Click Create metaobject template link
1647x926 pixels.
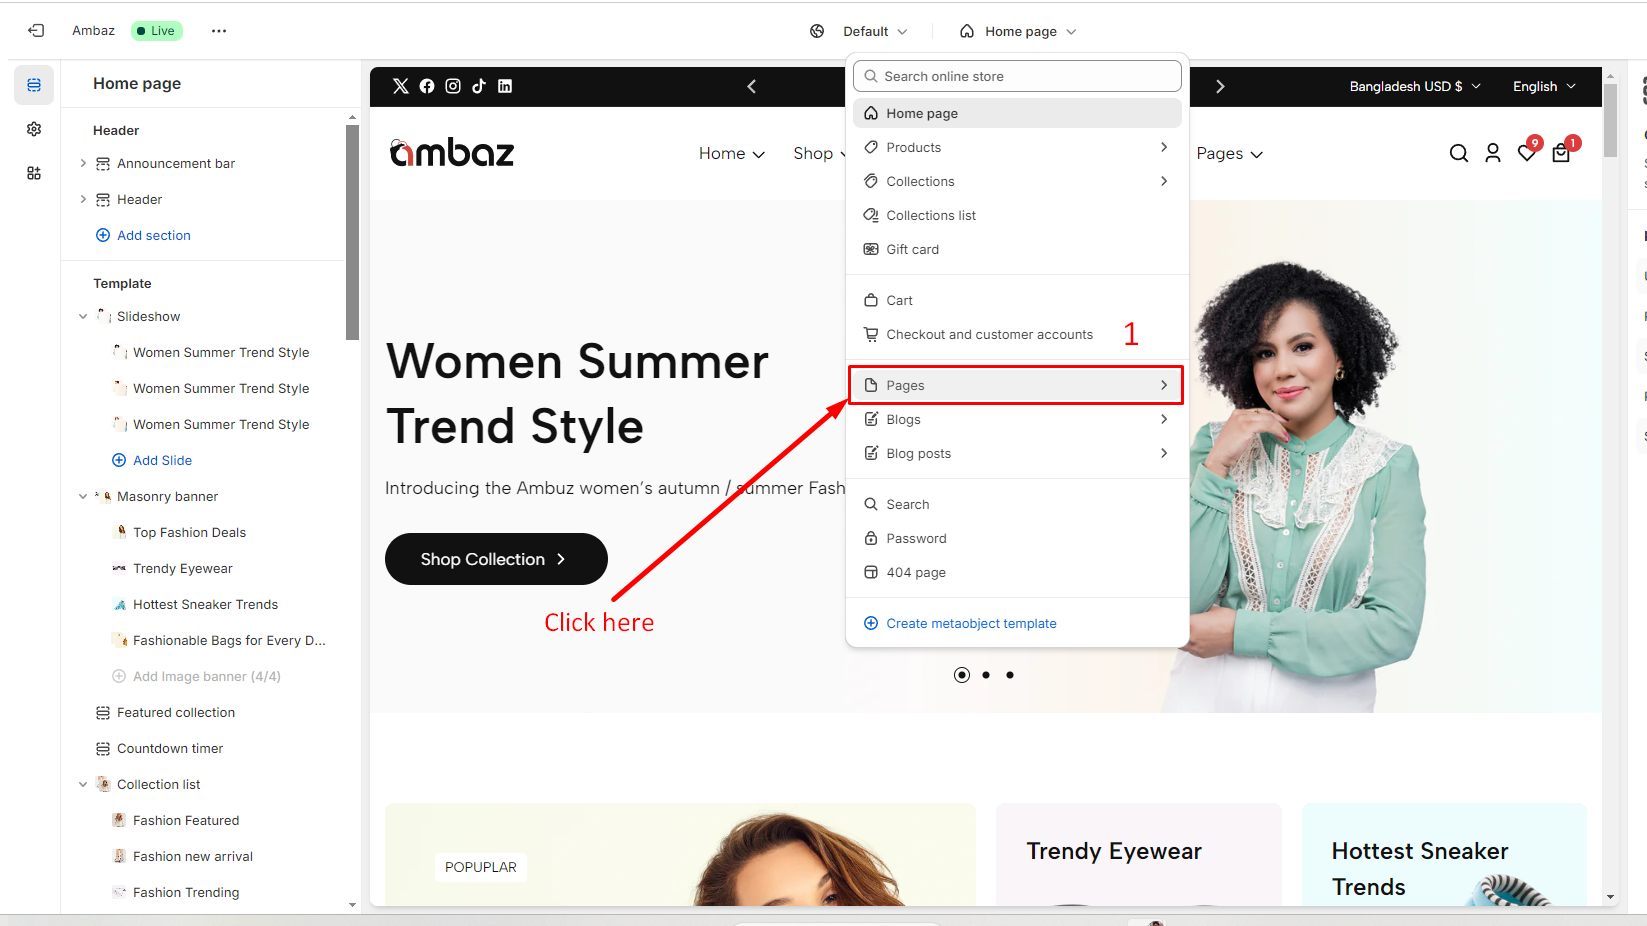pyautogui.click(x=971, y=623)
